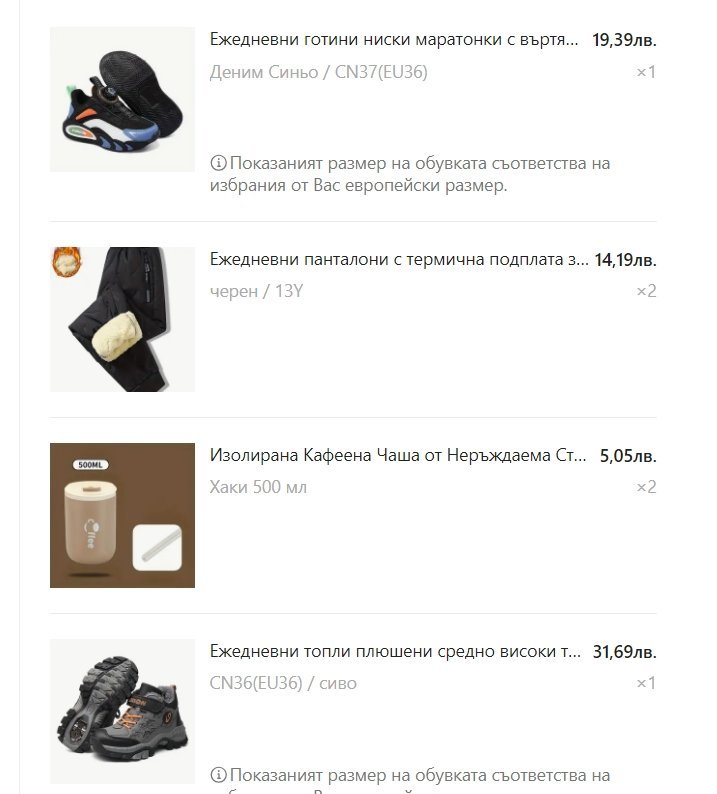
Task: Click the info icon under the sneakers listing
Action: click(x=218, y=163)
